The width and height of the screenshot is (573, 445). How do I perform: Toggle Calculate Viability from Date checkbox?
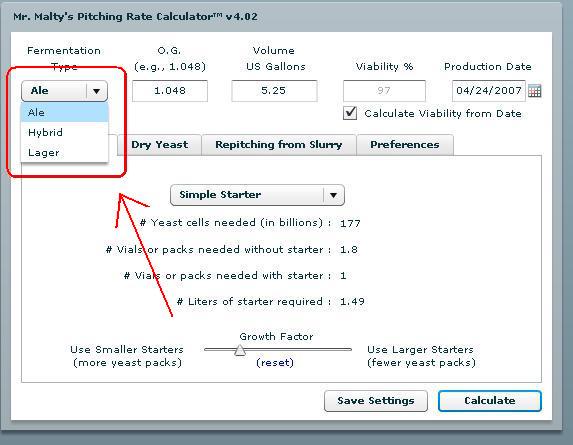(x=350, y=113)
